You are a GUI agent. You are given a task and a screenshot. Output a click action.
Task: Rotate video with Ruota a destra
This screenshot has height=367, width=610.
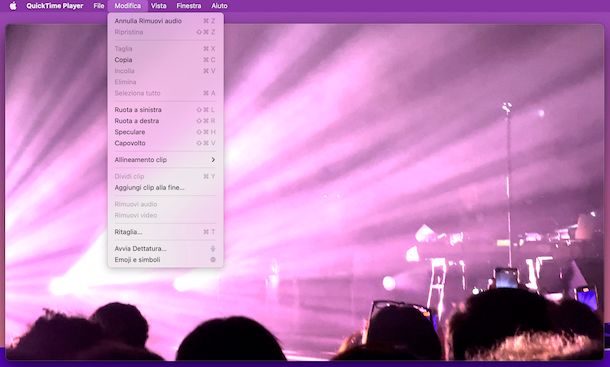pyautogui.click(x=165, y=121)
